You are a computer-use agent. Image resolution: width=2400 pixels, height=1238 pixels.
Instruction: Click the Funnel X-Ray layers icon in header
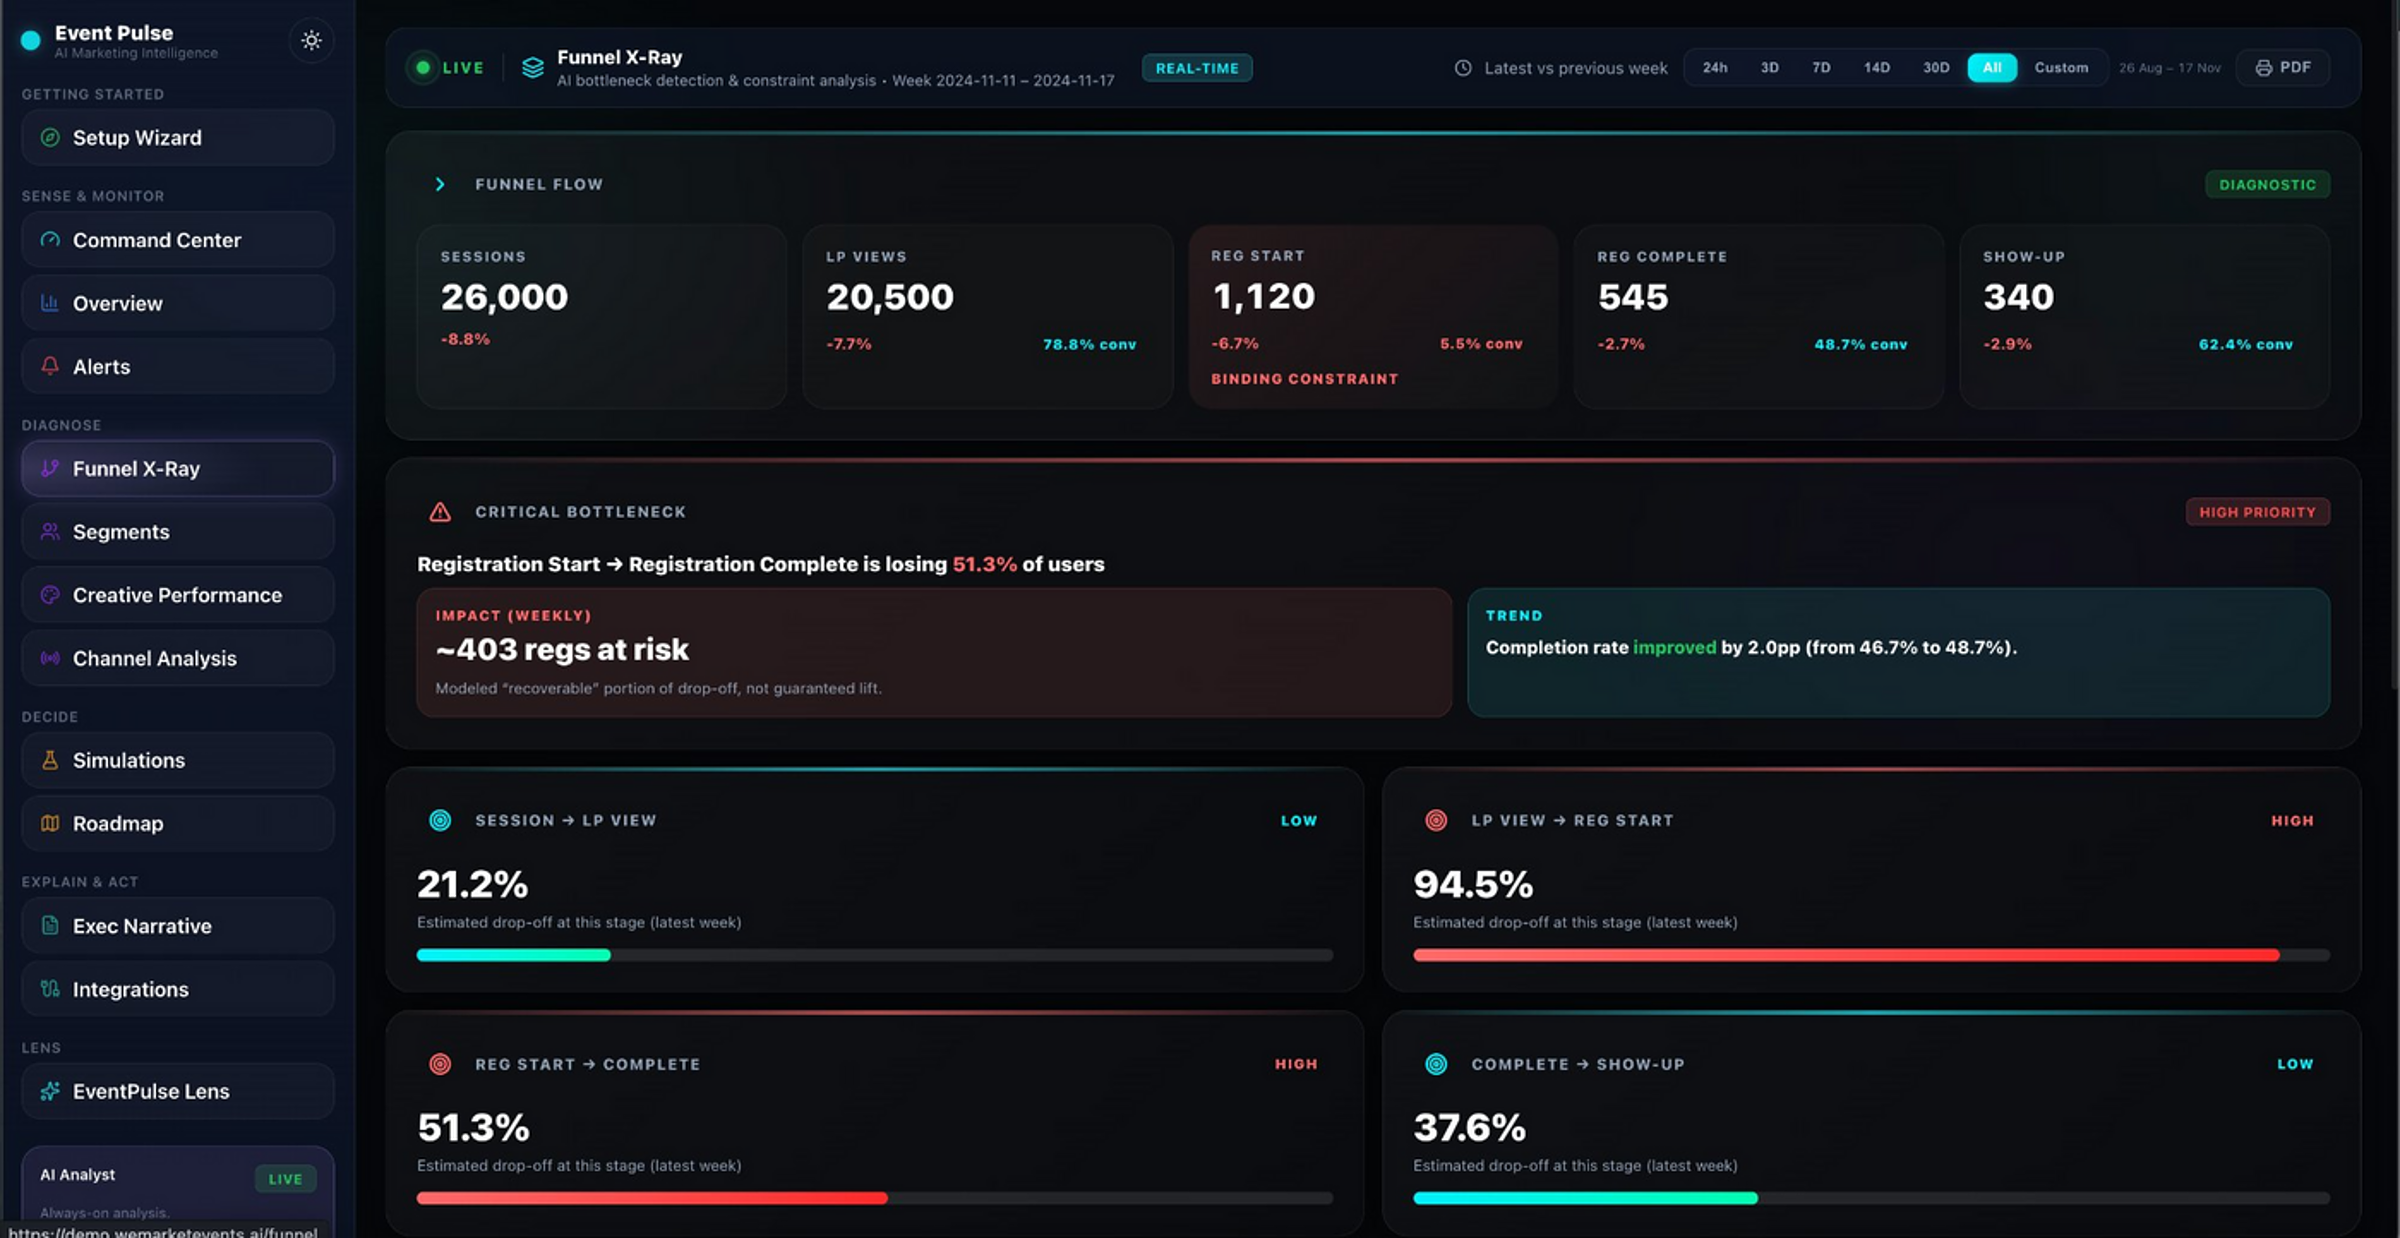pyautogui.click(x=533, y=68)
